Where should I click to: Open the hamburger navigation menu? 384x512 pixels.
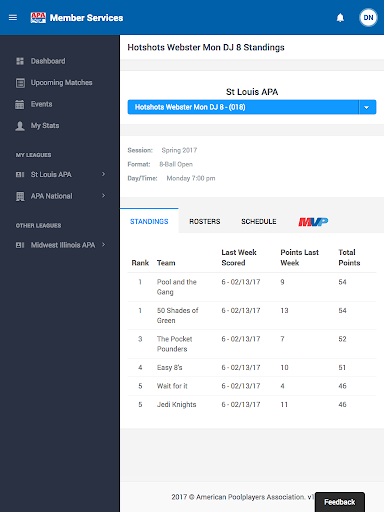pyautogui.click(x=13, y=17)
